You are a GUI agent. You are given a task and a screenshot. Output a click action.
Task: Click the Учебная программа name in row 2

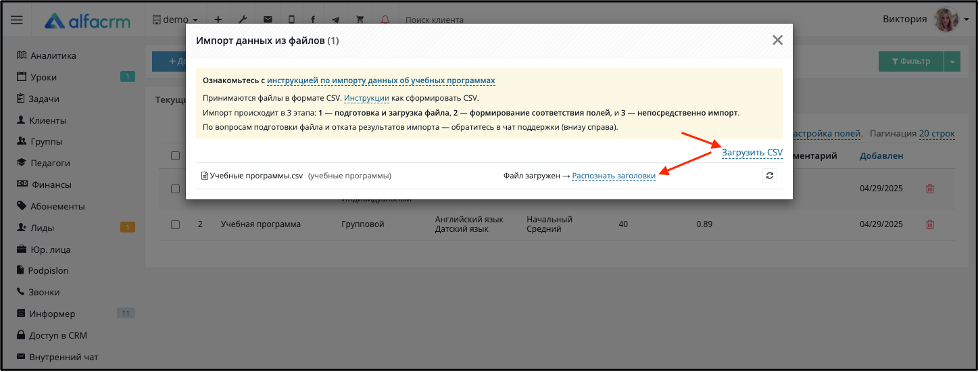coord(260,224)
